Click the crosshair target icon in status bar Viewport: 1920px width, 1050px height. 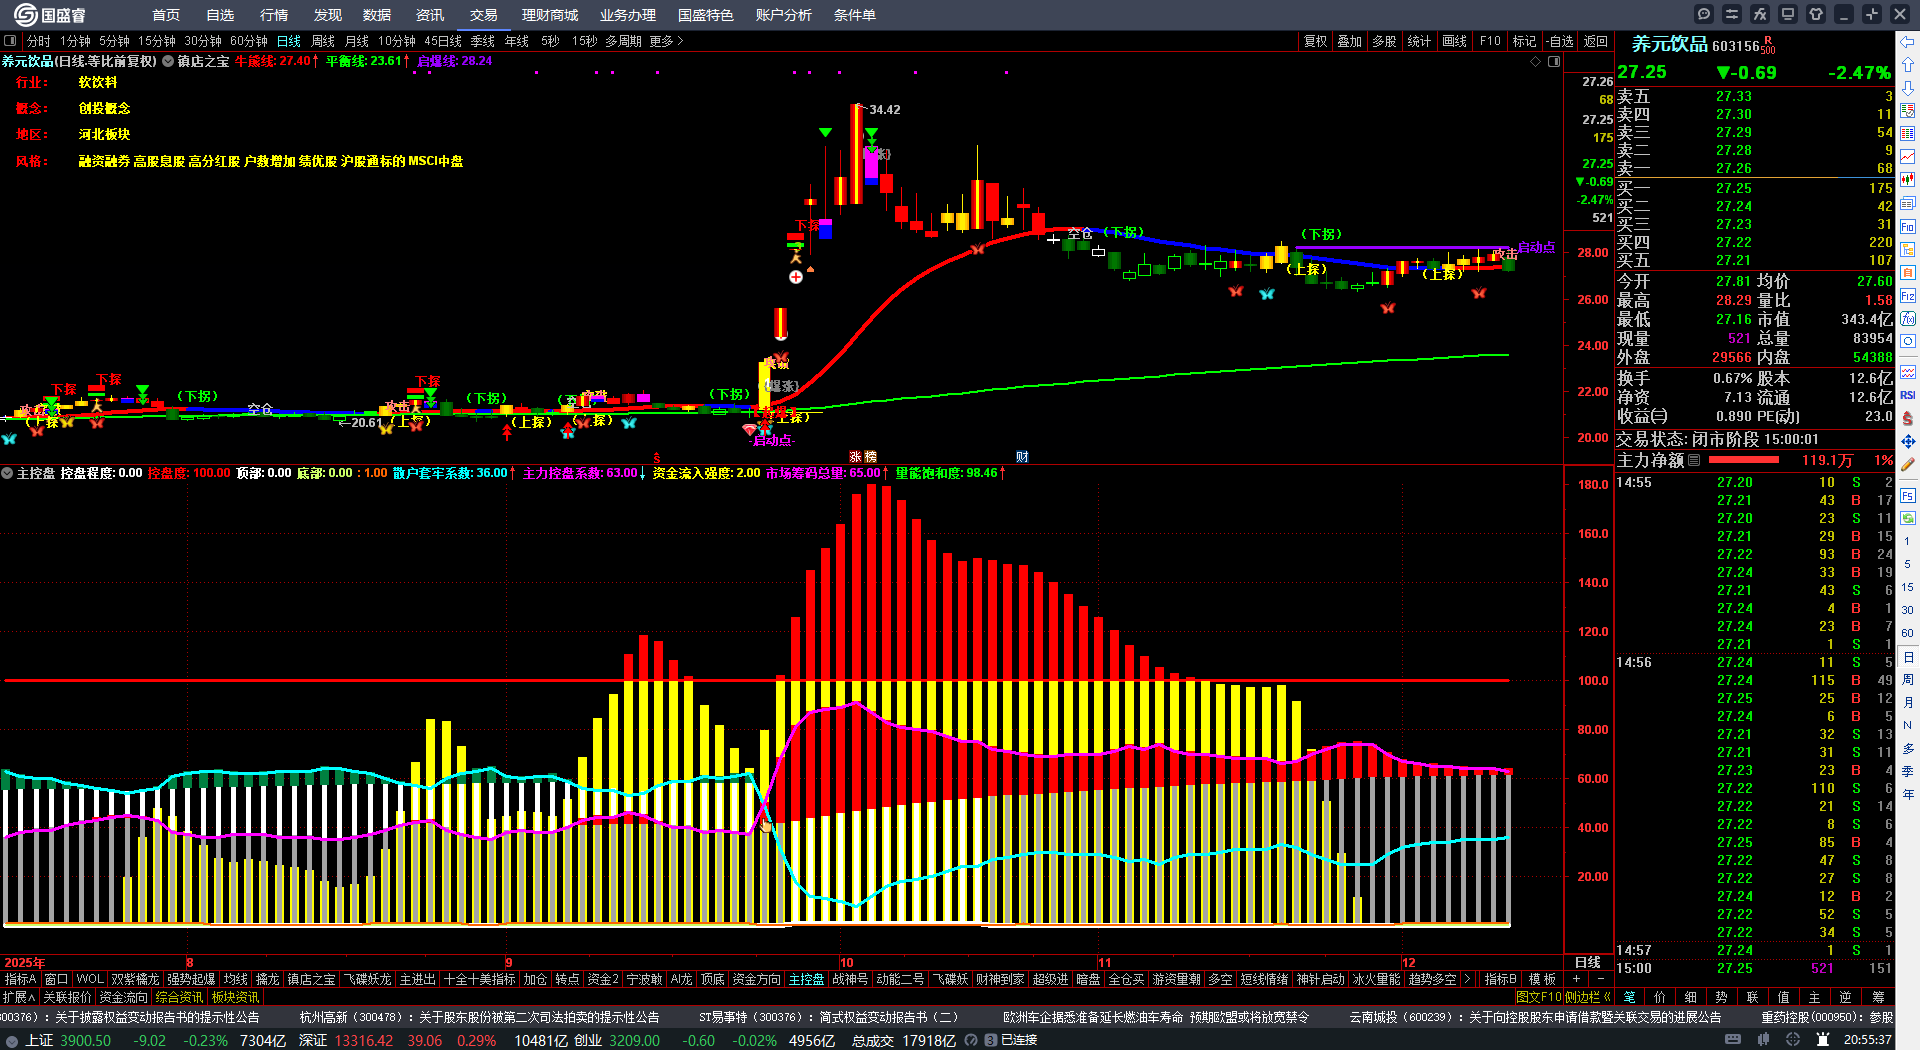point(1793,1040)
